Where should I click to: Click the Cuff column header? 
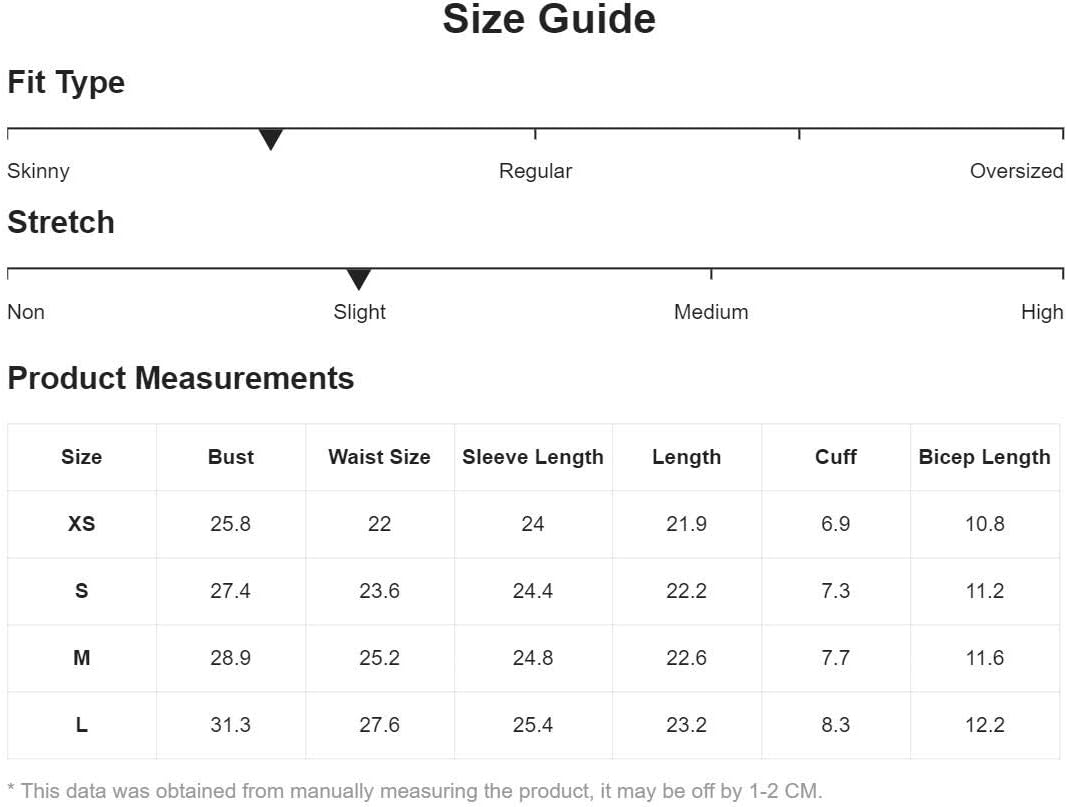pos(836,457)
